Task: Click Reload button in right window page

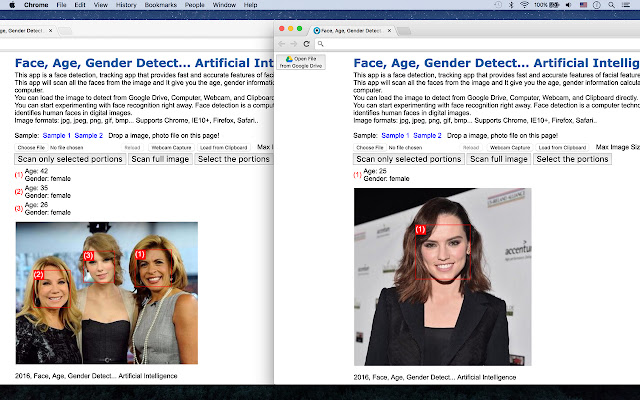Action: [x=471, y=147]
